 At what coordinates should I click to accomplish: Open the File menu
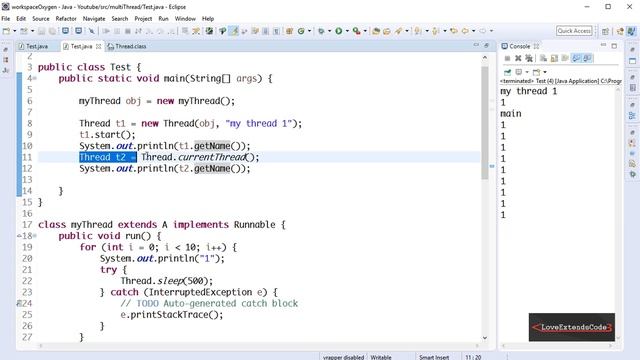tap(6, 19)
